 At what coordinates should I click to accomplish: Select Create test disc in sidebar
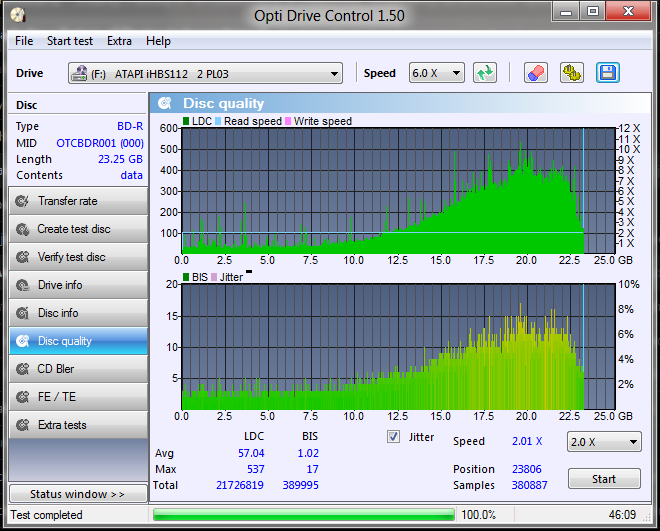pyautogui.click(x=78, y=229)
